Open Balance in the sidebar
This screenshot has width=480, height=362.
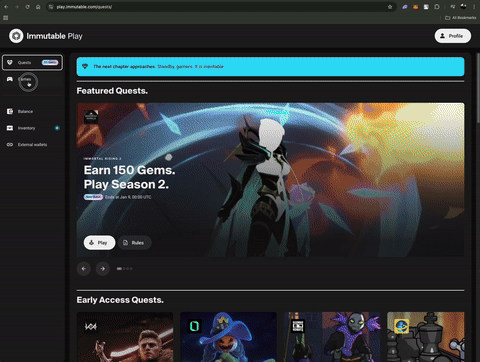32,111
